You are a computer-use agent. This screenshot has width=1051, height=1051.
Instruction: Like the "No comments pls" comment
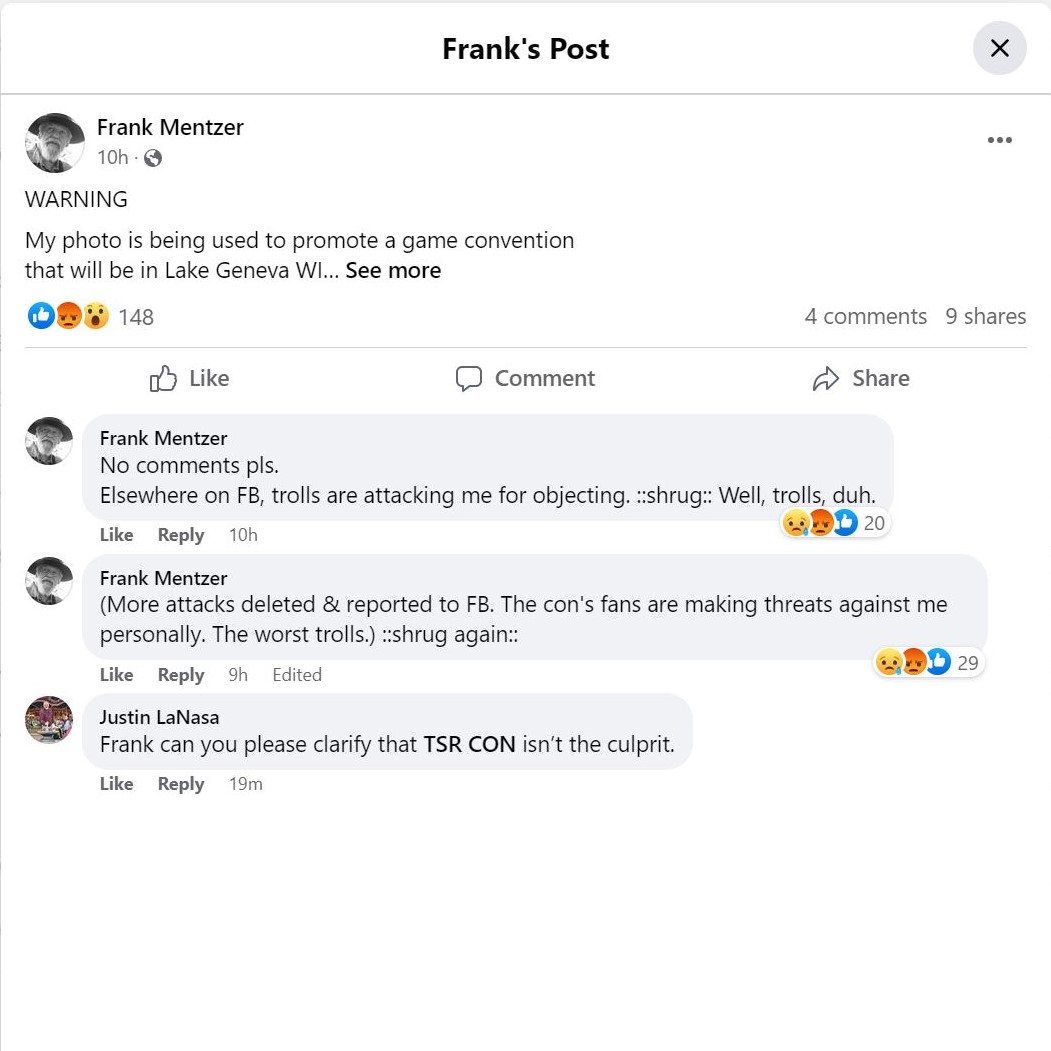coord(116,535)
